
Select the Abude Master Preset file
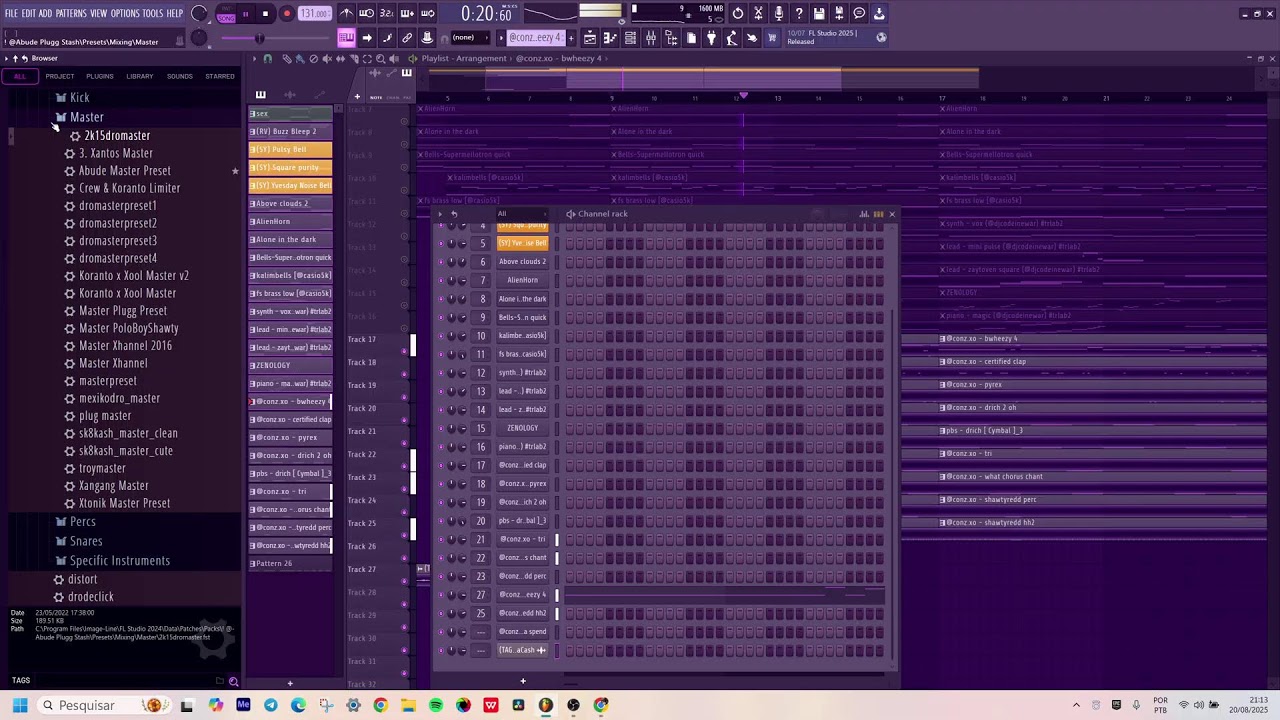pos(125,170)
